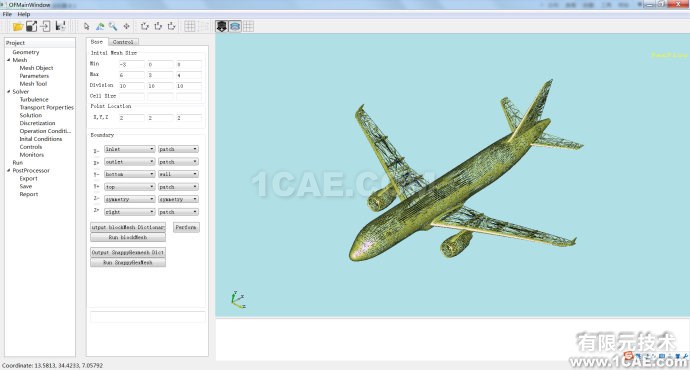This screenshot has height=370, width=690.
Task: Open the wall type dropdown for bottom
Action: 178,174
